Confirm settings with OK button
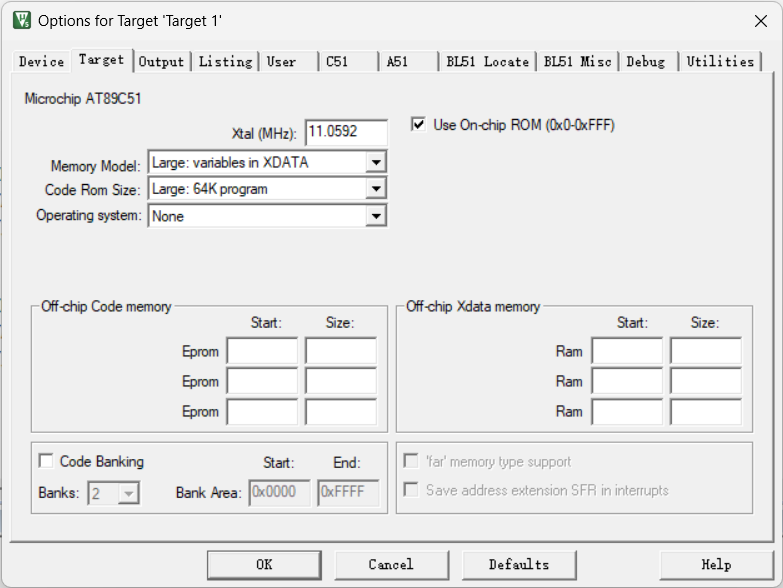This screenshot has height=588, width=783. click(x=264, y=565)
